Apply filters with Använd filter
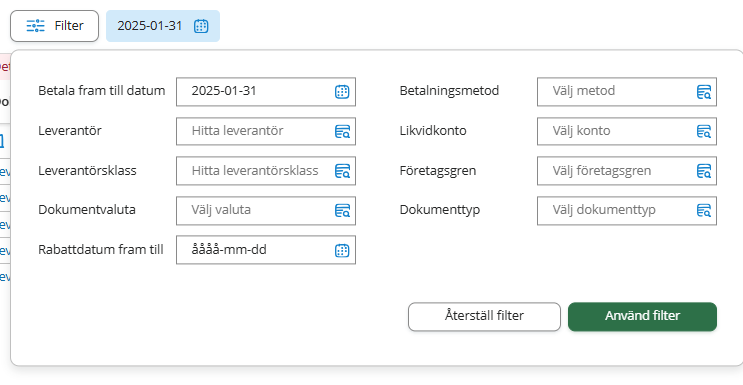 (x=642, y=316)
